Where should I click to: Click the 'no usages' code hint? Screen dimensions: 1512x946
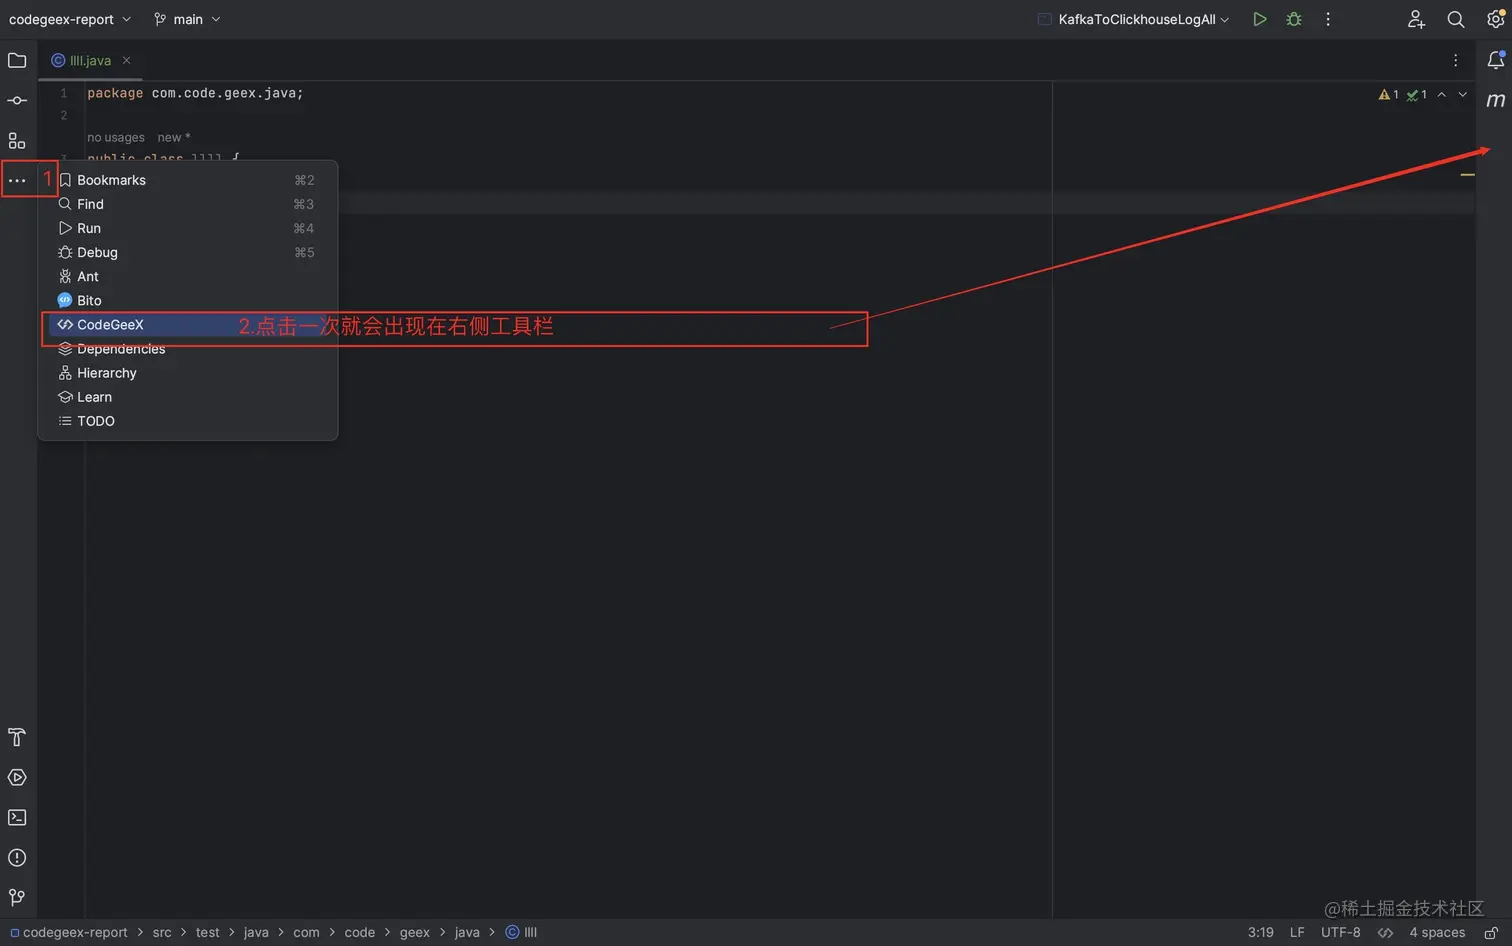116,138
